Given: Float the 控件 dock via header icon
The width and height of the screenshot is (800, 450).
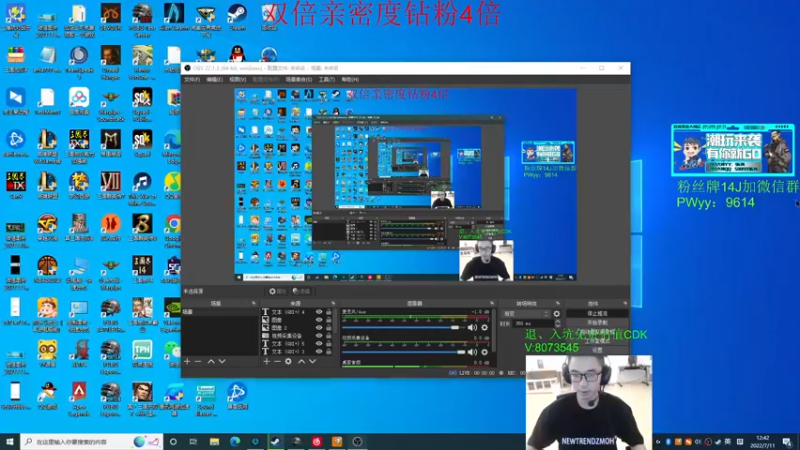Looking at the screenshot, I should (x=625, y=304).
